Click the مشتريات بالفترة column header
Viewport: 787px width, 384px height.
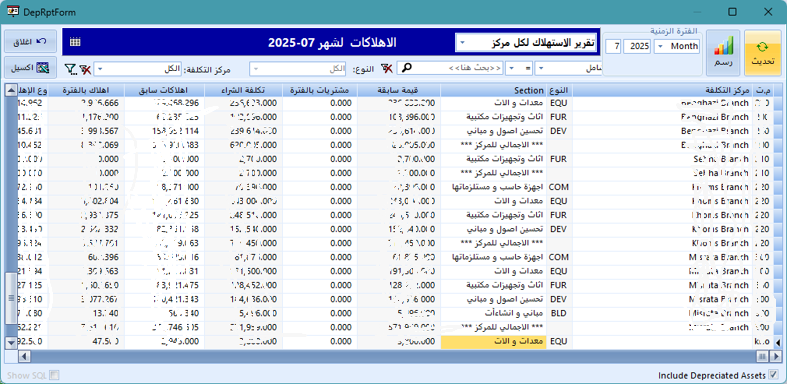tap(320, 90)
